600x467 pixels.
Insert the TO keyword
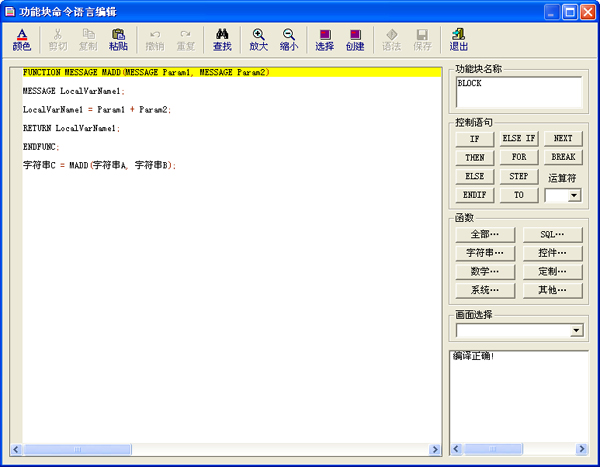519,195
